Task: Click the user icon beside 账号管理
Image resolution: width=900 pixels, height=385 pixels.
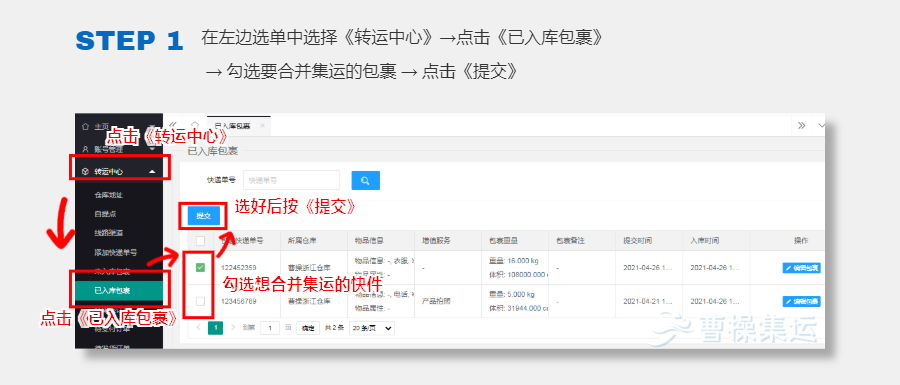Action: coord(86,149)
